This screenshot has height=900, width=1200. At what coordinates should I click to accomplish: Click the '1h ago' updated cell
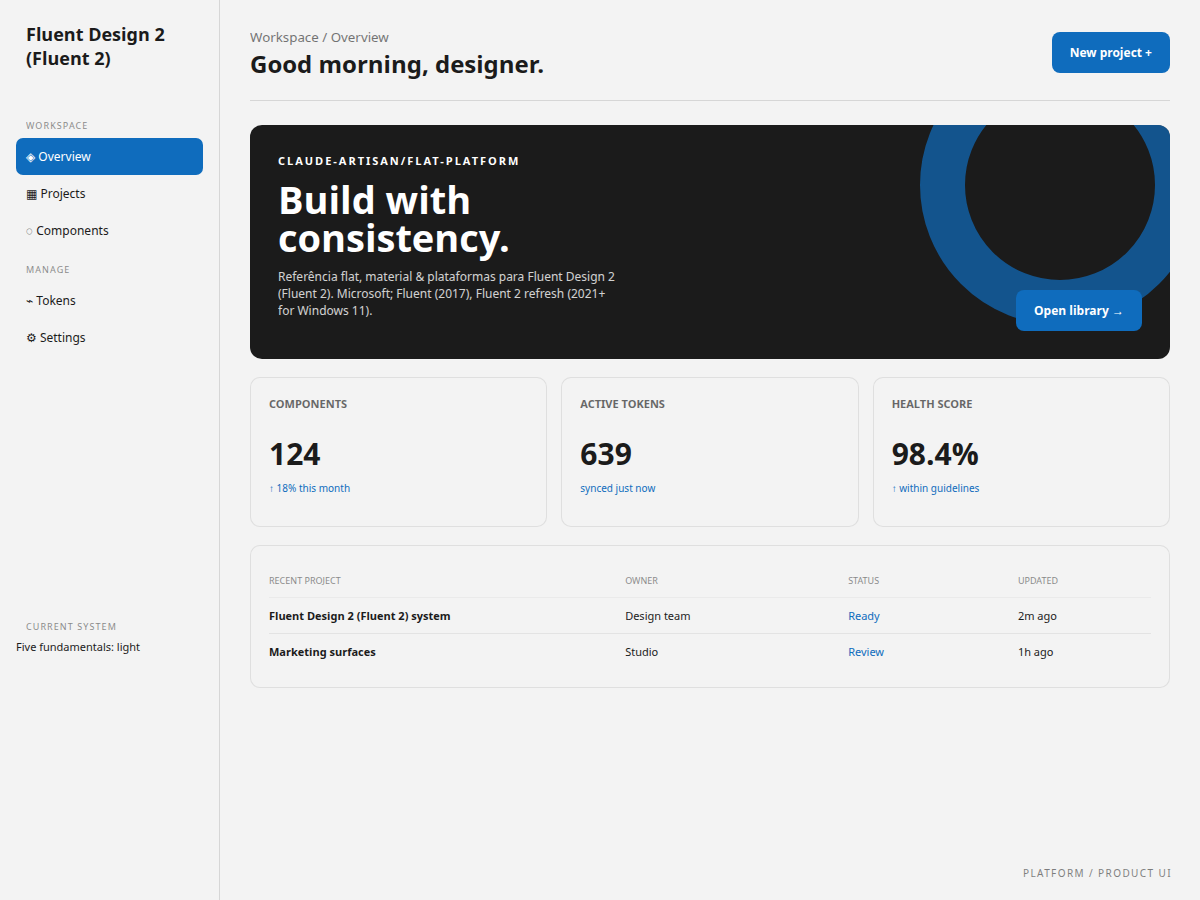click(1036, 652)
